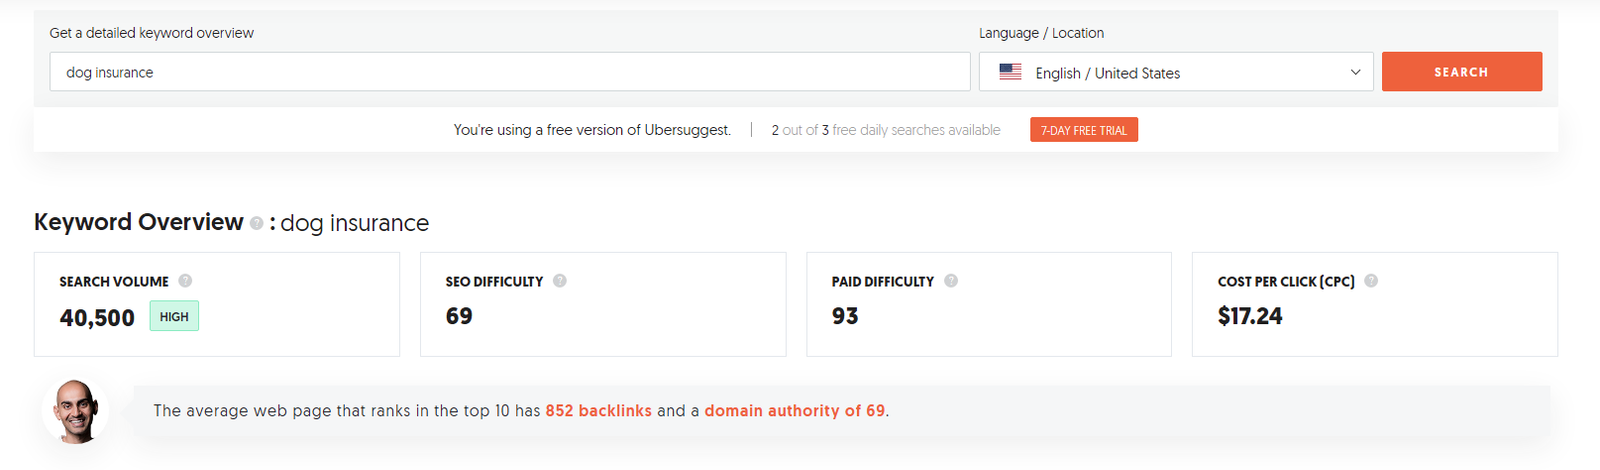This screenshot has width=1600, height=470.
Task: Click the United States flag icon
Action: [1010, 72]
